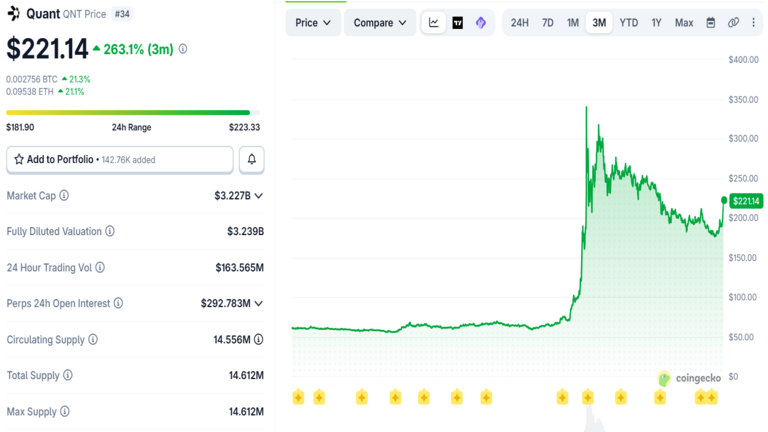Select the 1Y timeframe tab

656,23
